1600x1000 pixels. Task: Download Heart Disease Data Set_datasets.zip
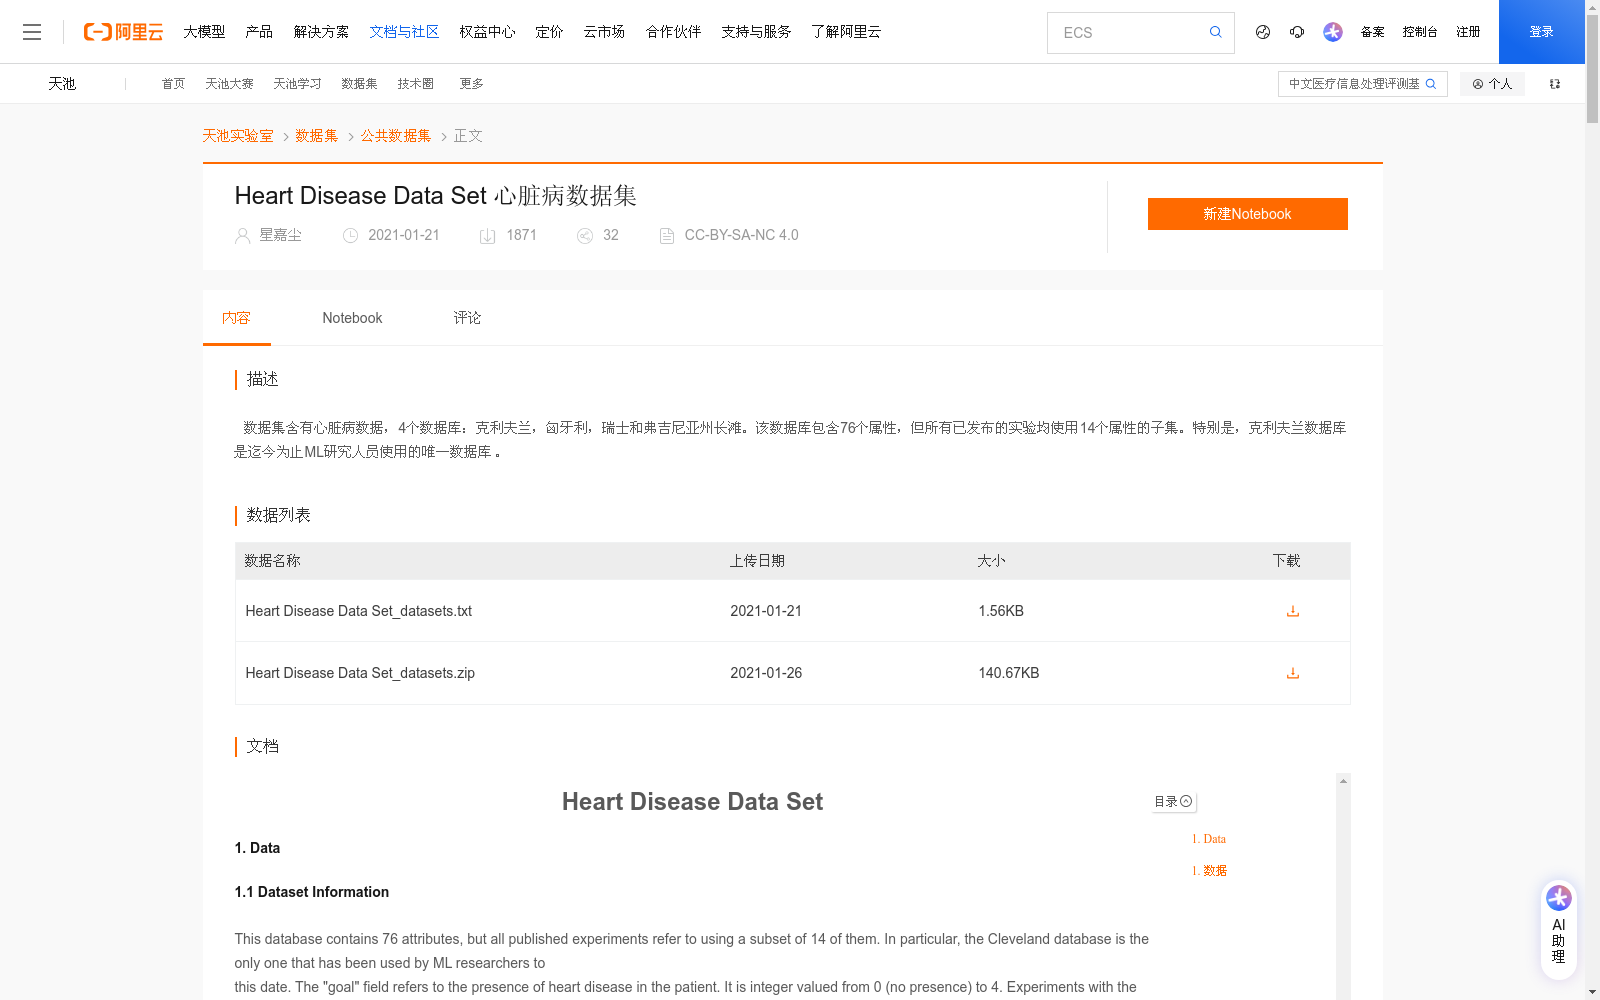click(1292, 673)
